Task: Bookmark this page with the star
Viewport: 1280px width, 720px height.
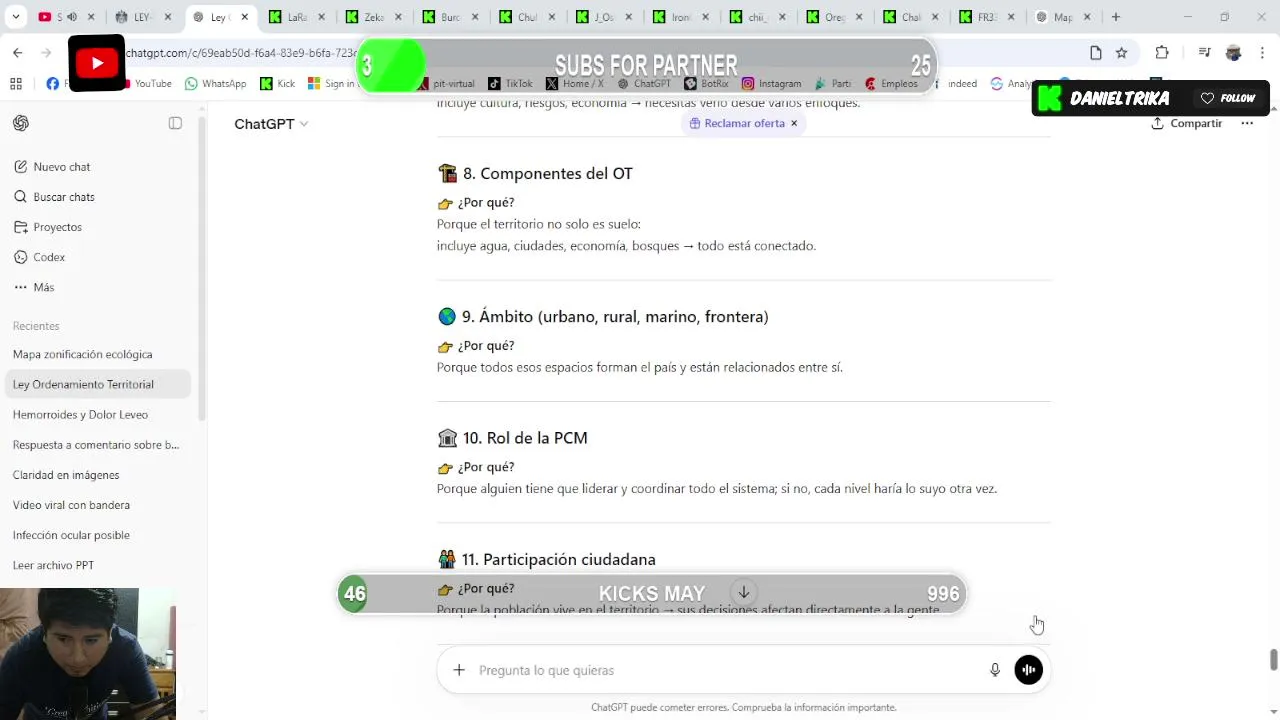Action: pos(1122,53)
